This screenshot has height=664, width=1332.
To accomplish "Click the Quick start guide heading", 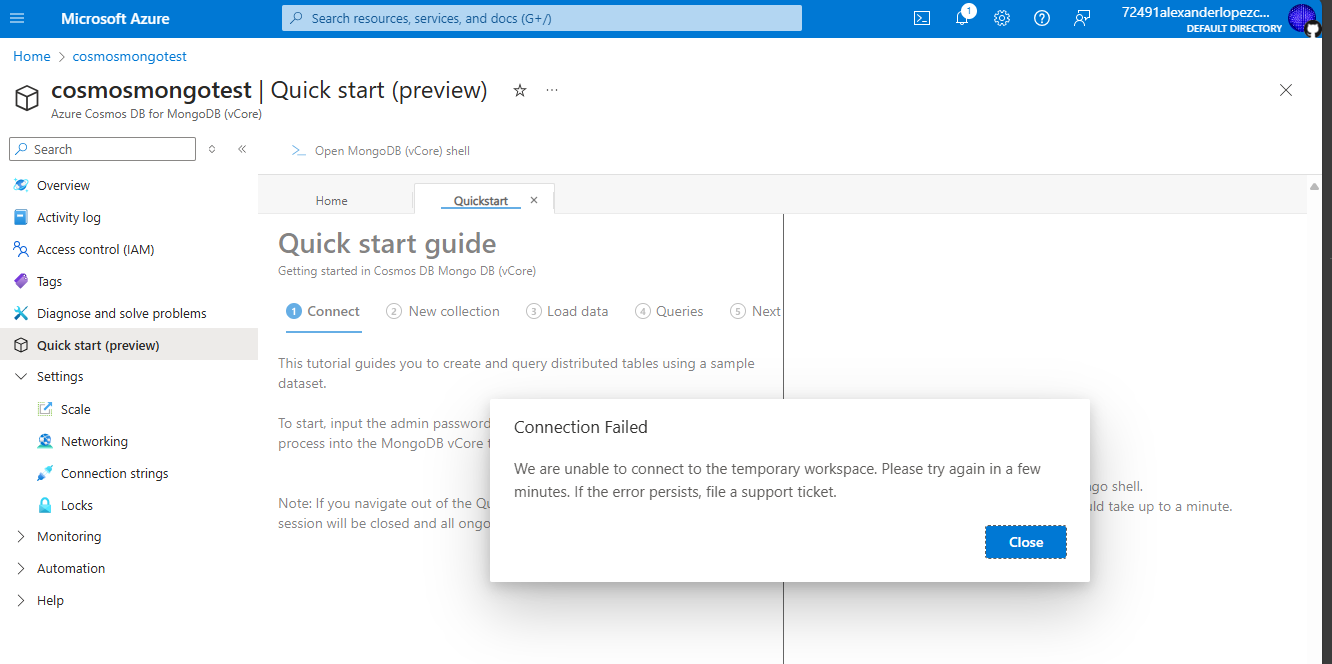I will pos(387,243).
